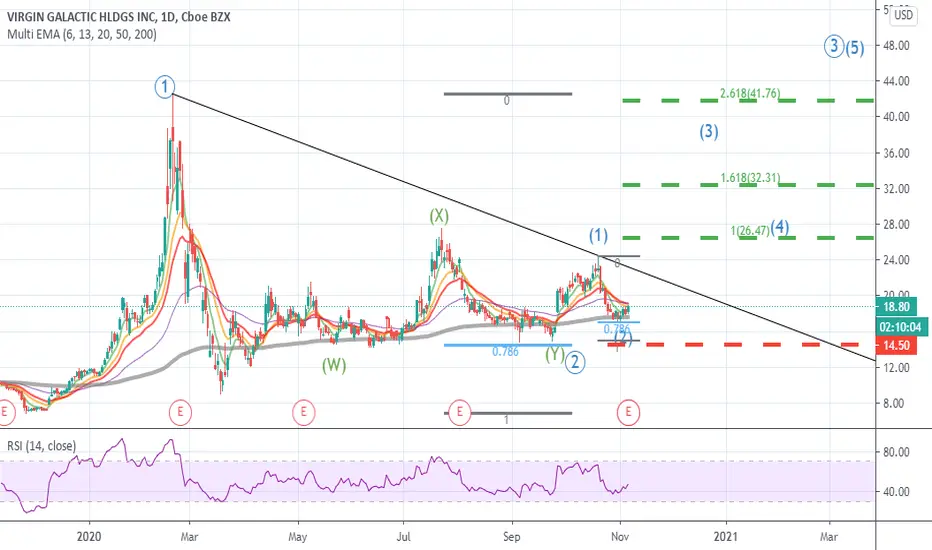Select the 2.618(41.76) Fibonacci extension label

[750, 93]
